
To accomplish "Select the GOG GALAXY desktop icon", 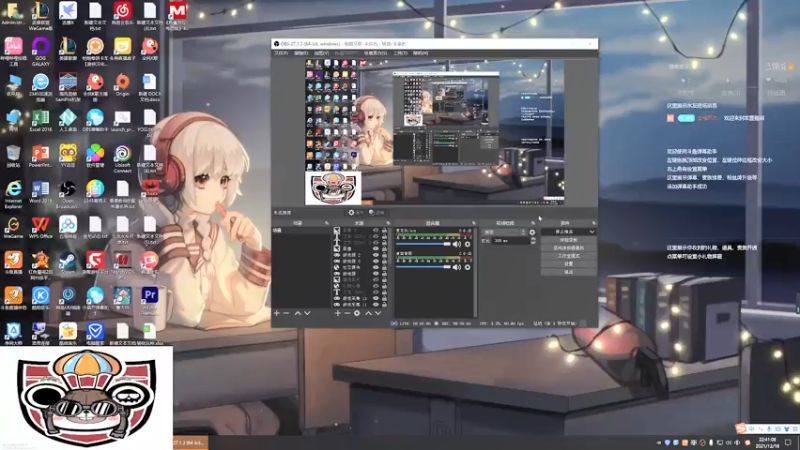I will pos(40,51).
